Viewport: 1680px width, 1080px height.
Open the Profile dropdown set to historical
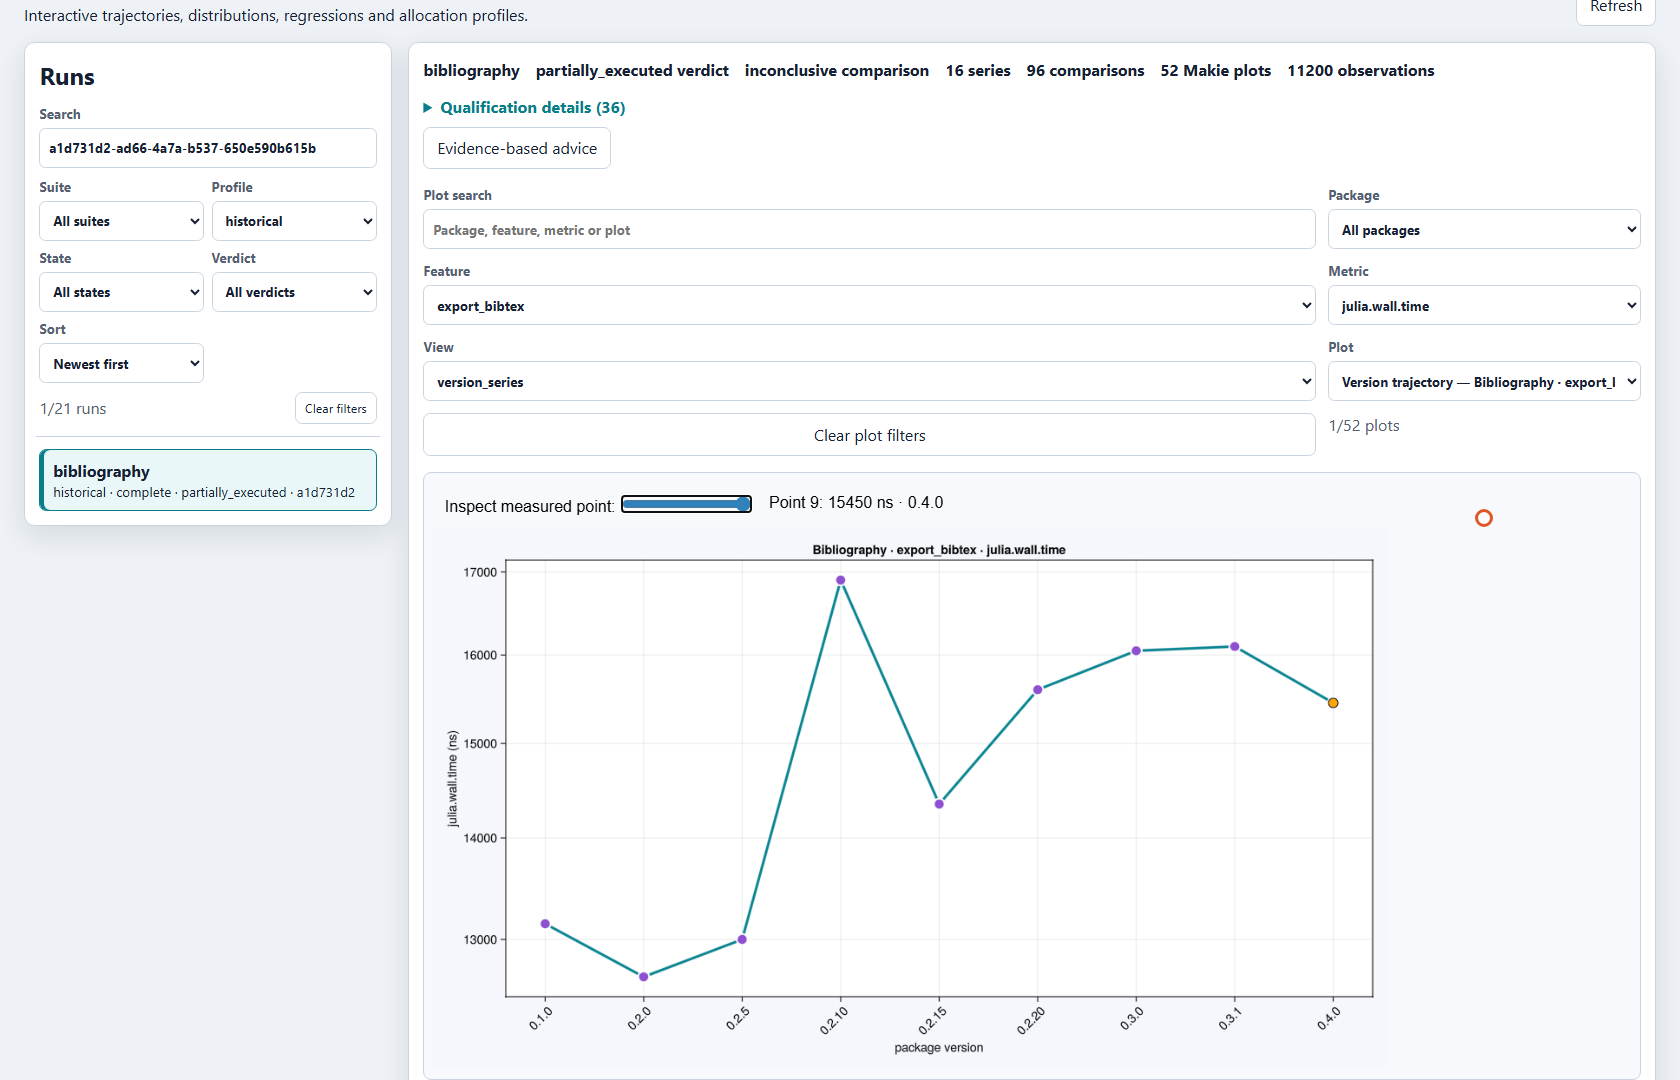coord(294,221)
